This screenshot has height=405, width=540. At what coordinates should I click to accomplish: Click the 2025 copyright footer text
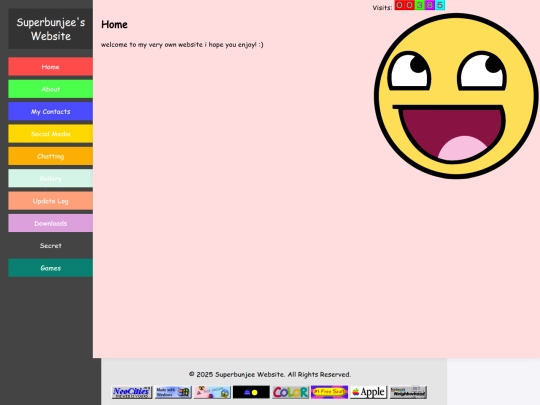(x=270, y=374)
